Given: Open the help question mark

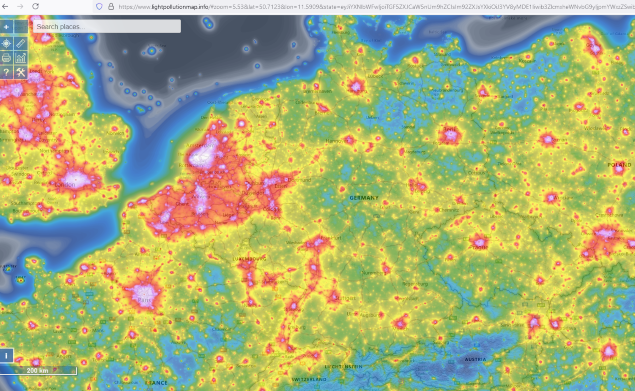Looking at the screenshot, I should click(6, 72).
